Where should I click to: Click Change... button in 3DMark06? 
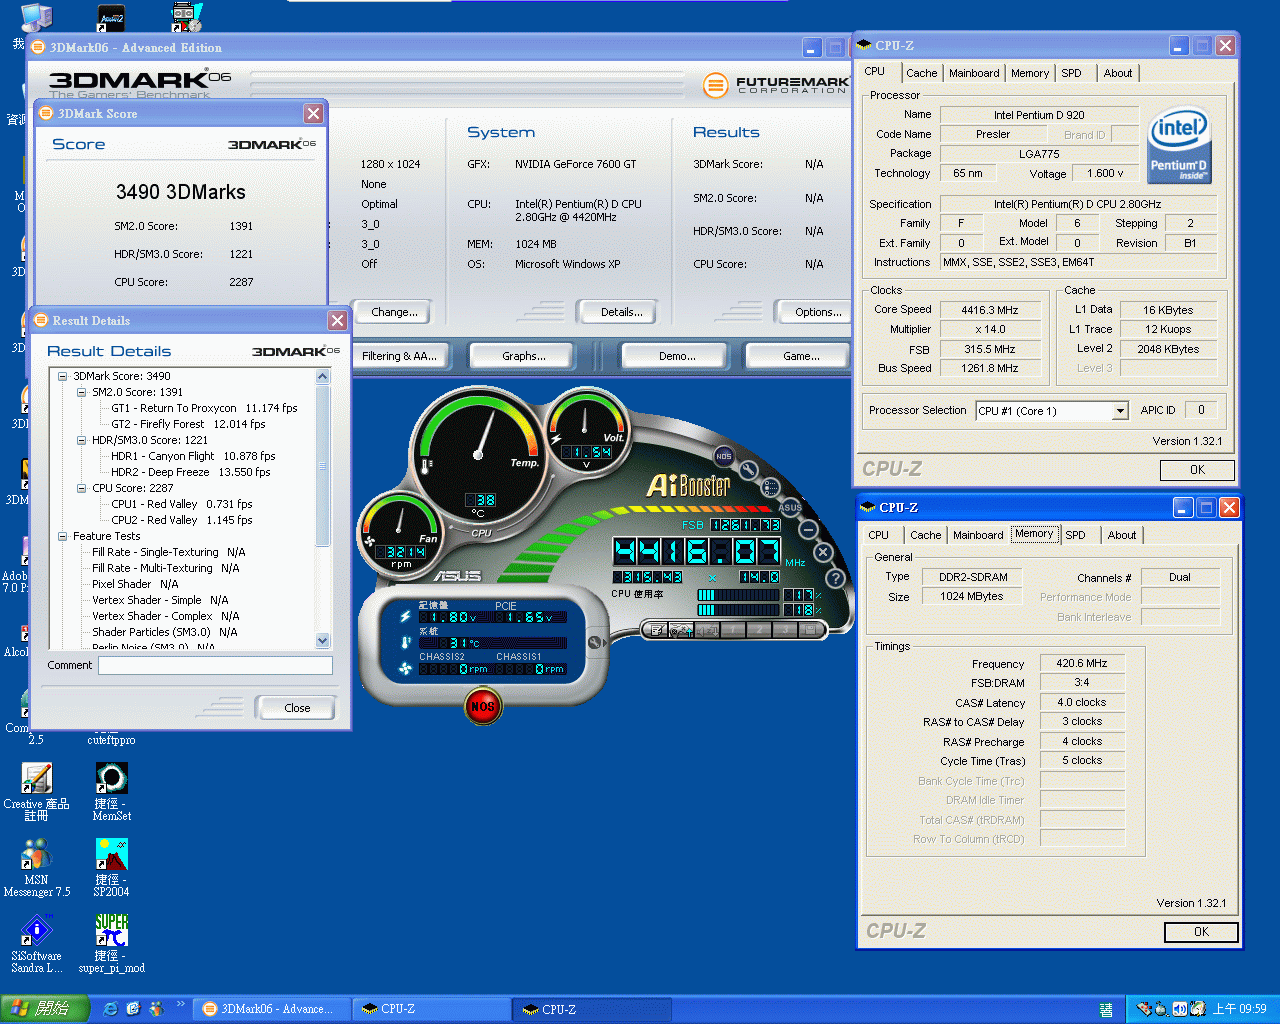(x=394, y=312)
